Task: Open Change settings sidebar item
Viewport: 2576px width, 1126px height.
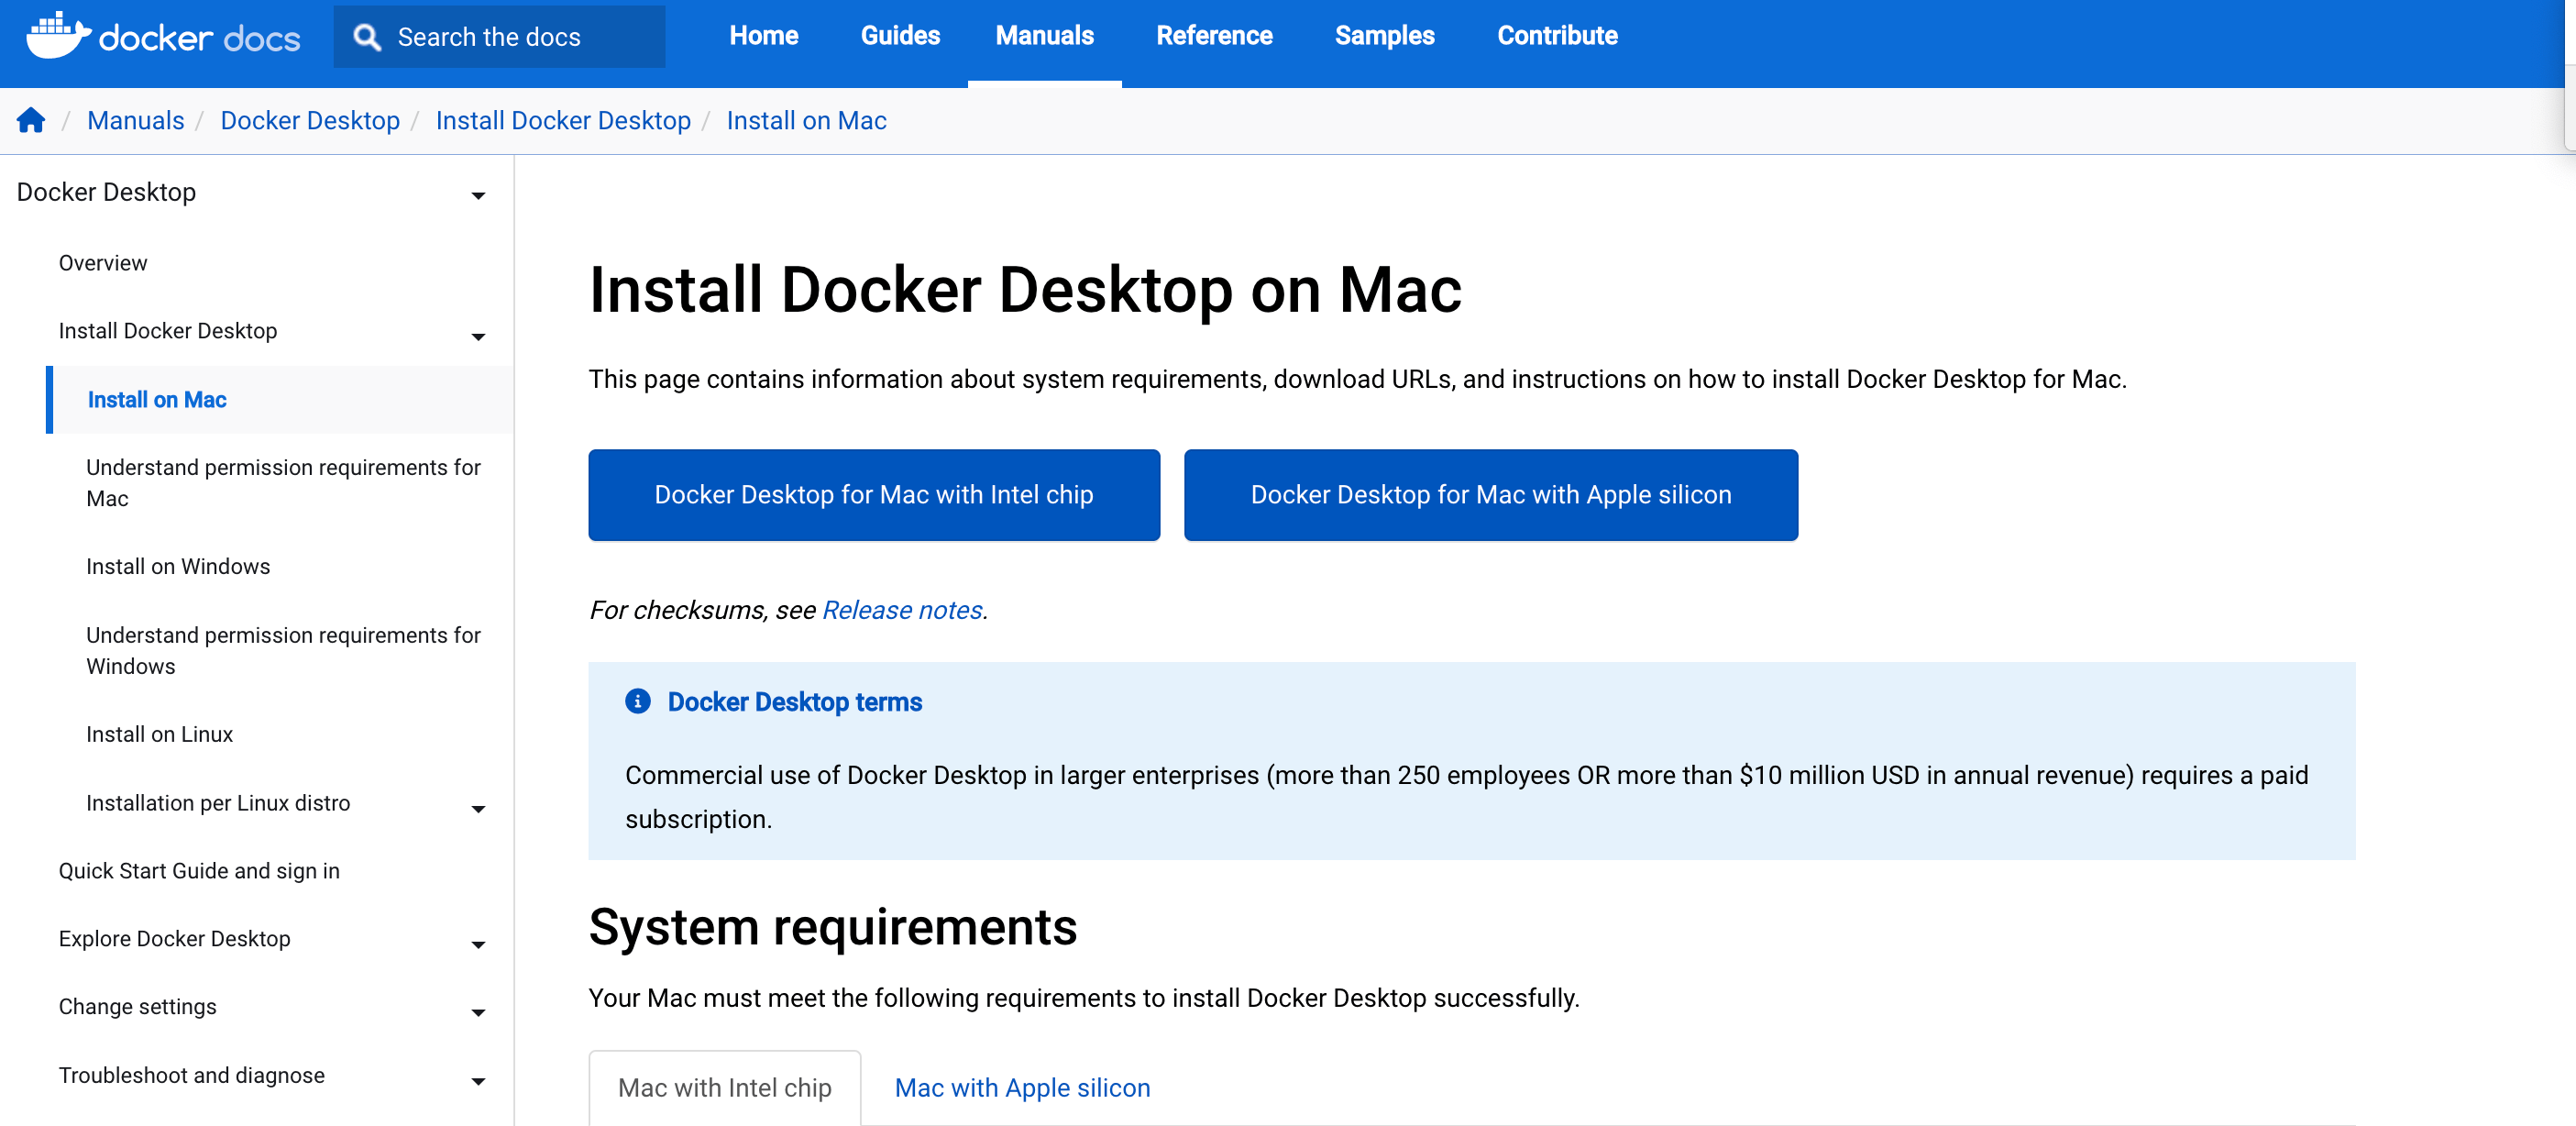Action: coord(137,1006)
